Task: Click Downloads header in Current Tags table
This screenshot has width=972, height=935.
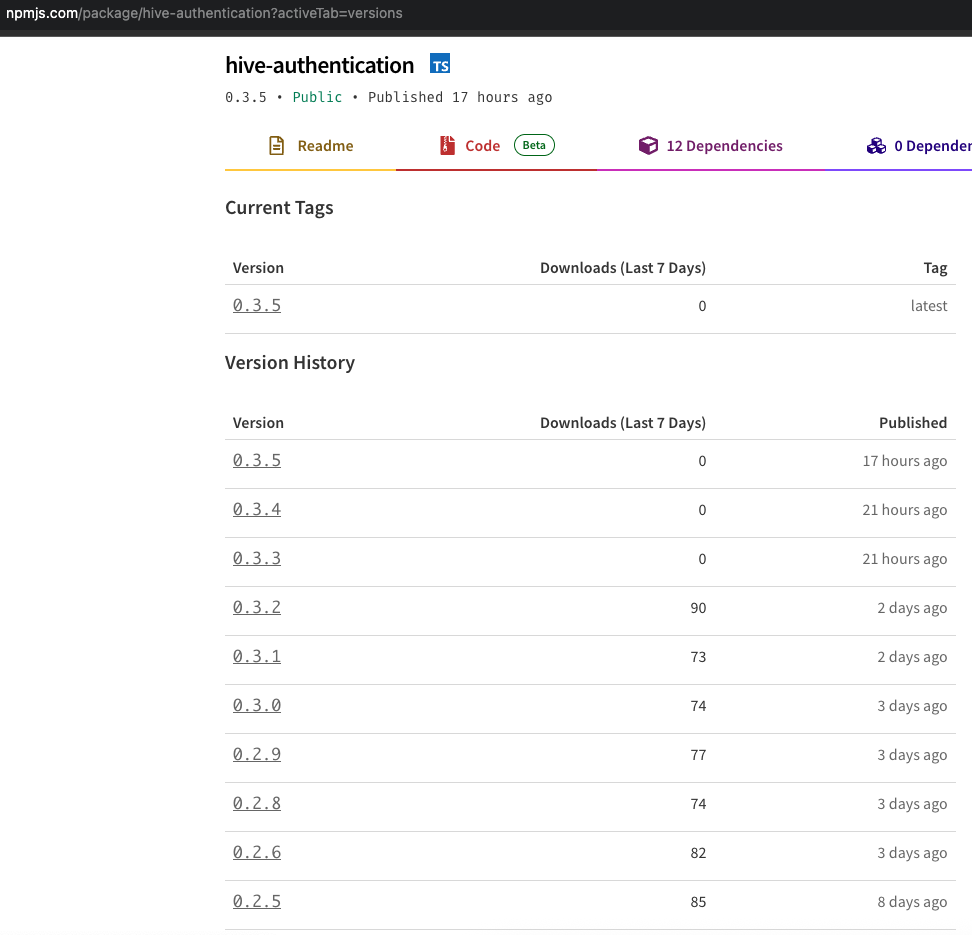Action: tap(623, 268)
